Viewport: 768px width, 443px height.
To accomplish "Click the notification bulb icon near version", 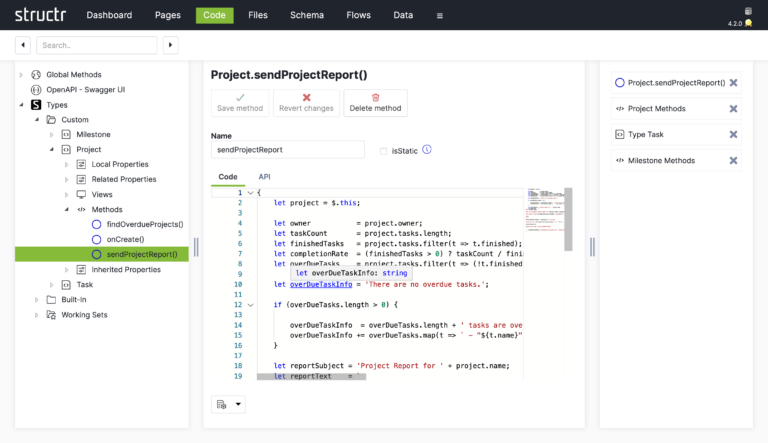I will coord(748,23).
